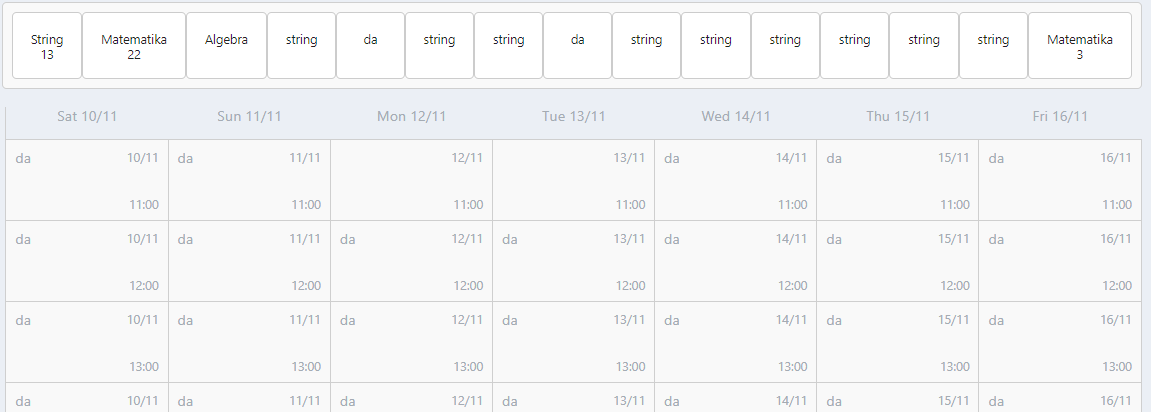Select Tue 13/11 day header
This screenshot has height=412, width=1151.
click(x=574, y=116)
